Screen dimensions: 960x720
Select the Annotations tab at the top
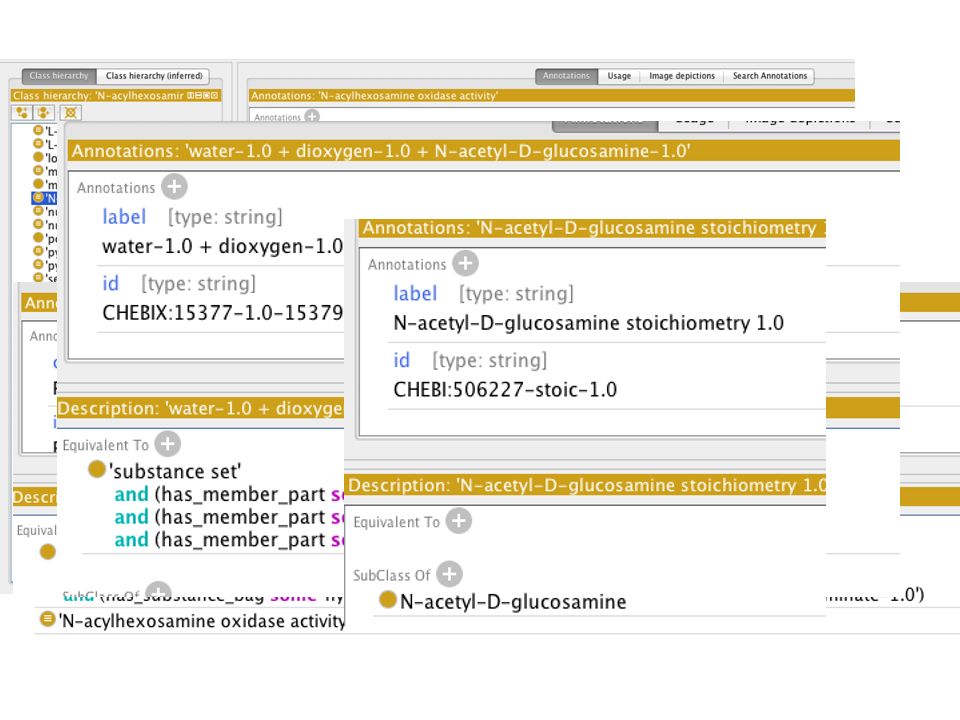(x=566, y=76)
